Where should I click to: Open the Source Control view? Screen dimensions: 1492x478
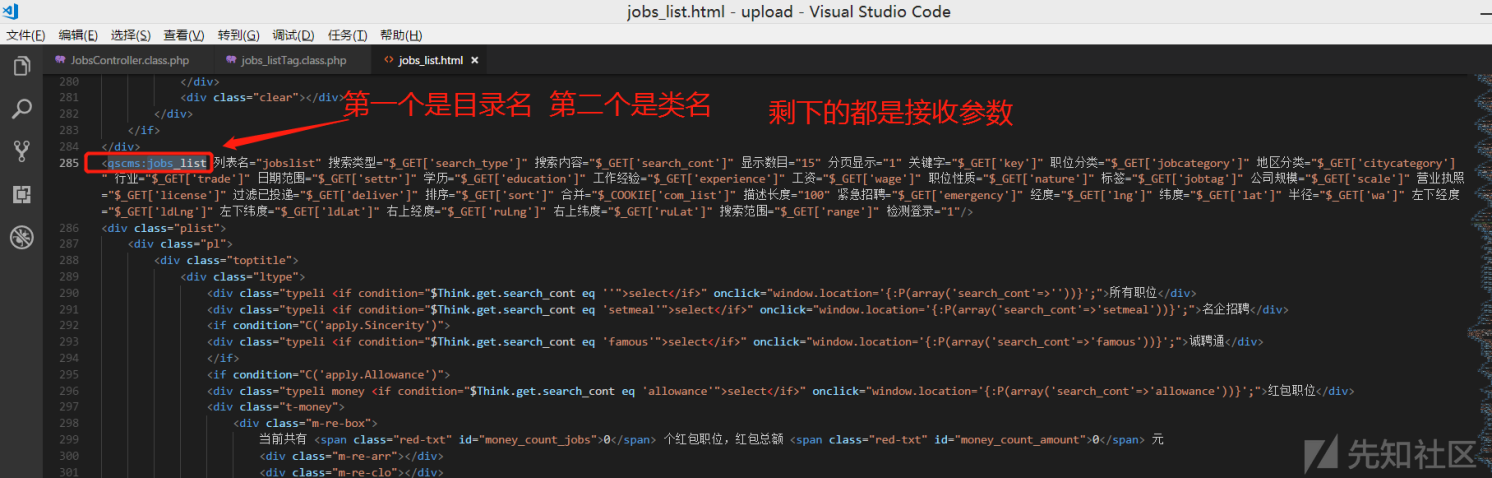click(21, 152)
